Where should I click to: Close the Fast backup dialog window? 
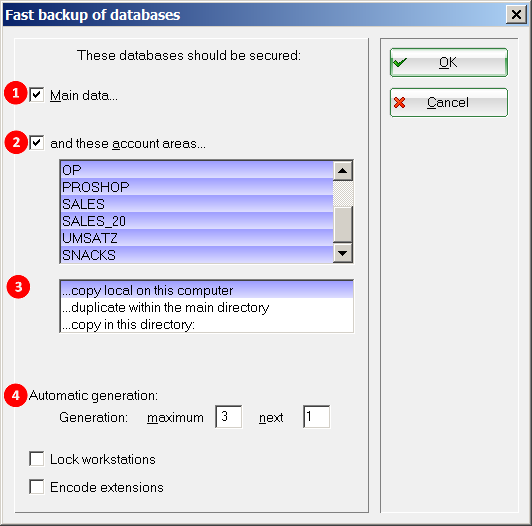[516, 15]
